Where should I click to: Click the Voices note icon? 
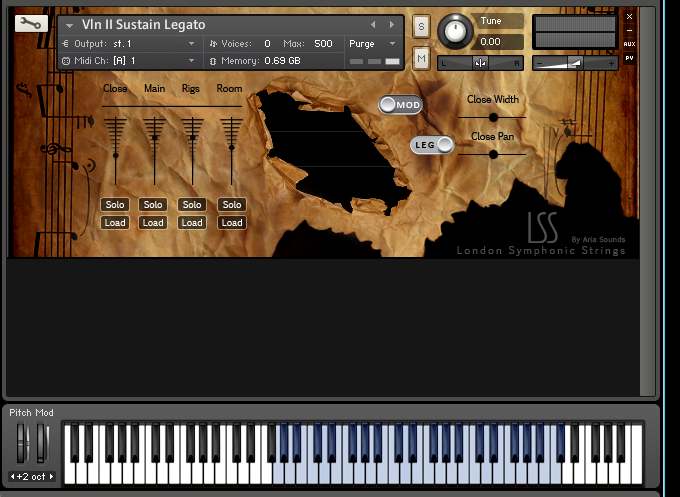coord(213,44)
